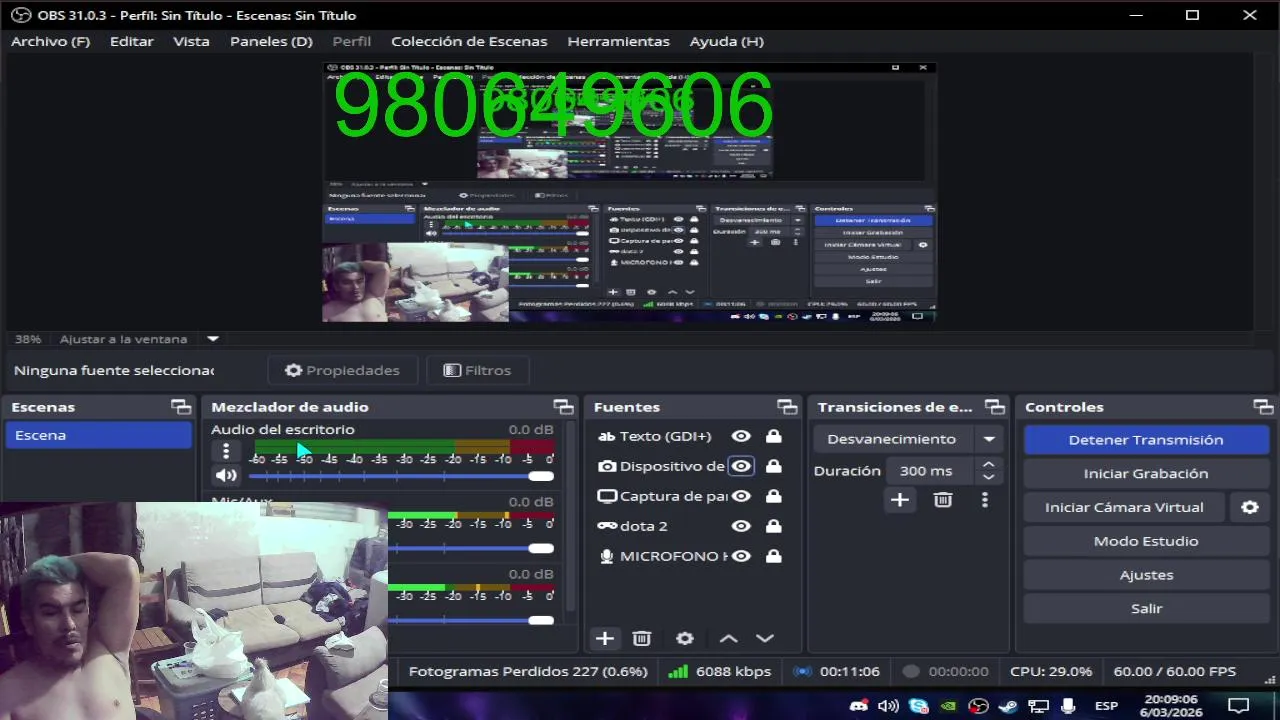
Task: Open volume icon in system tray
Action: (x=888, y=706)
